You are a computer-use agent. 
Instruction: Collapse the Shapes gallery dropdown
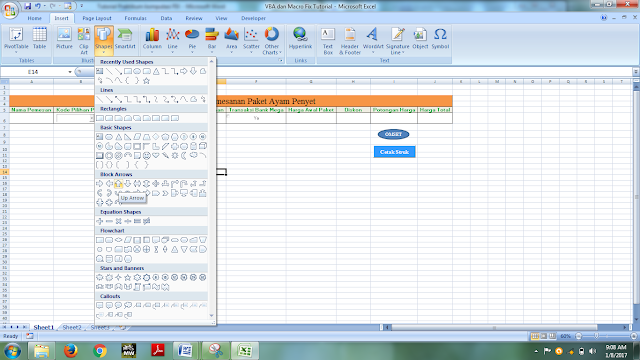click(104, 40)
